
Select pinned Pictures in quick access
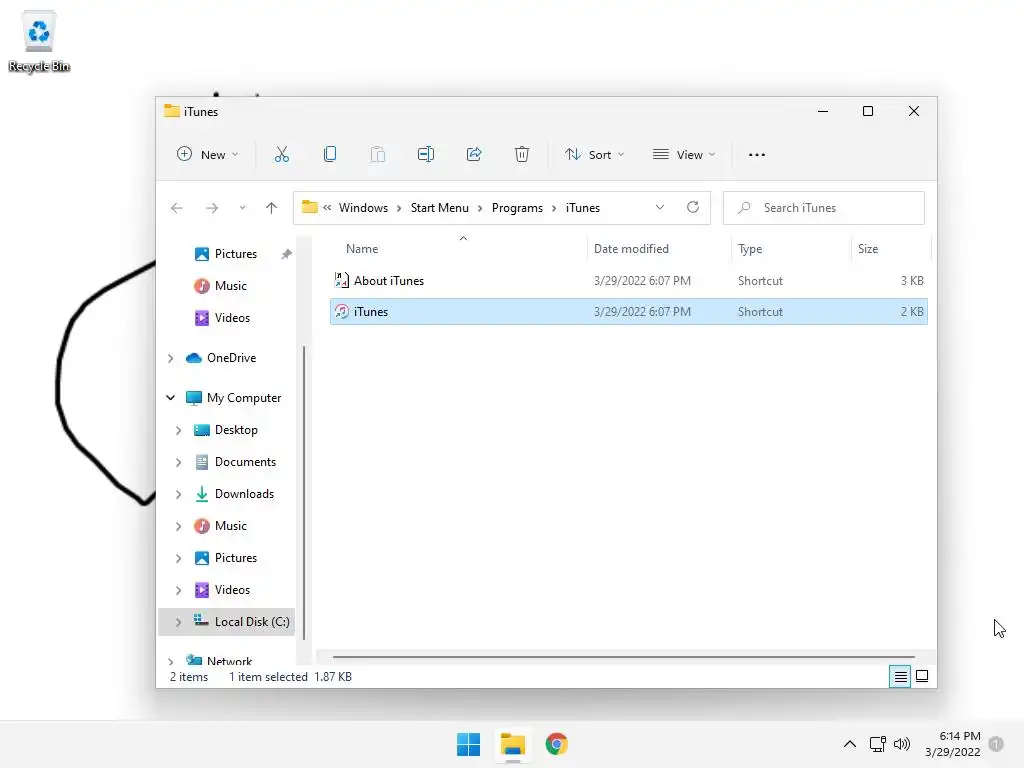point(236,254)
